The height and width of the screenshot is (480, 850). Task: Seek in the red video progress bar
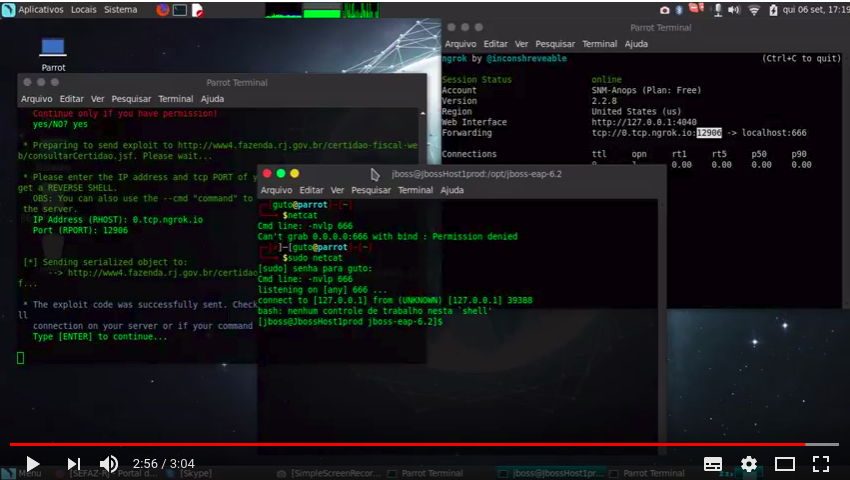424,444
